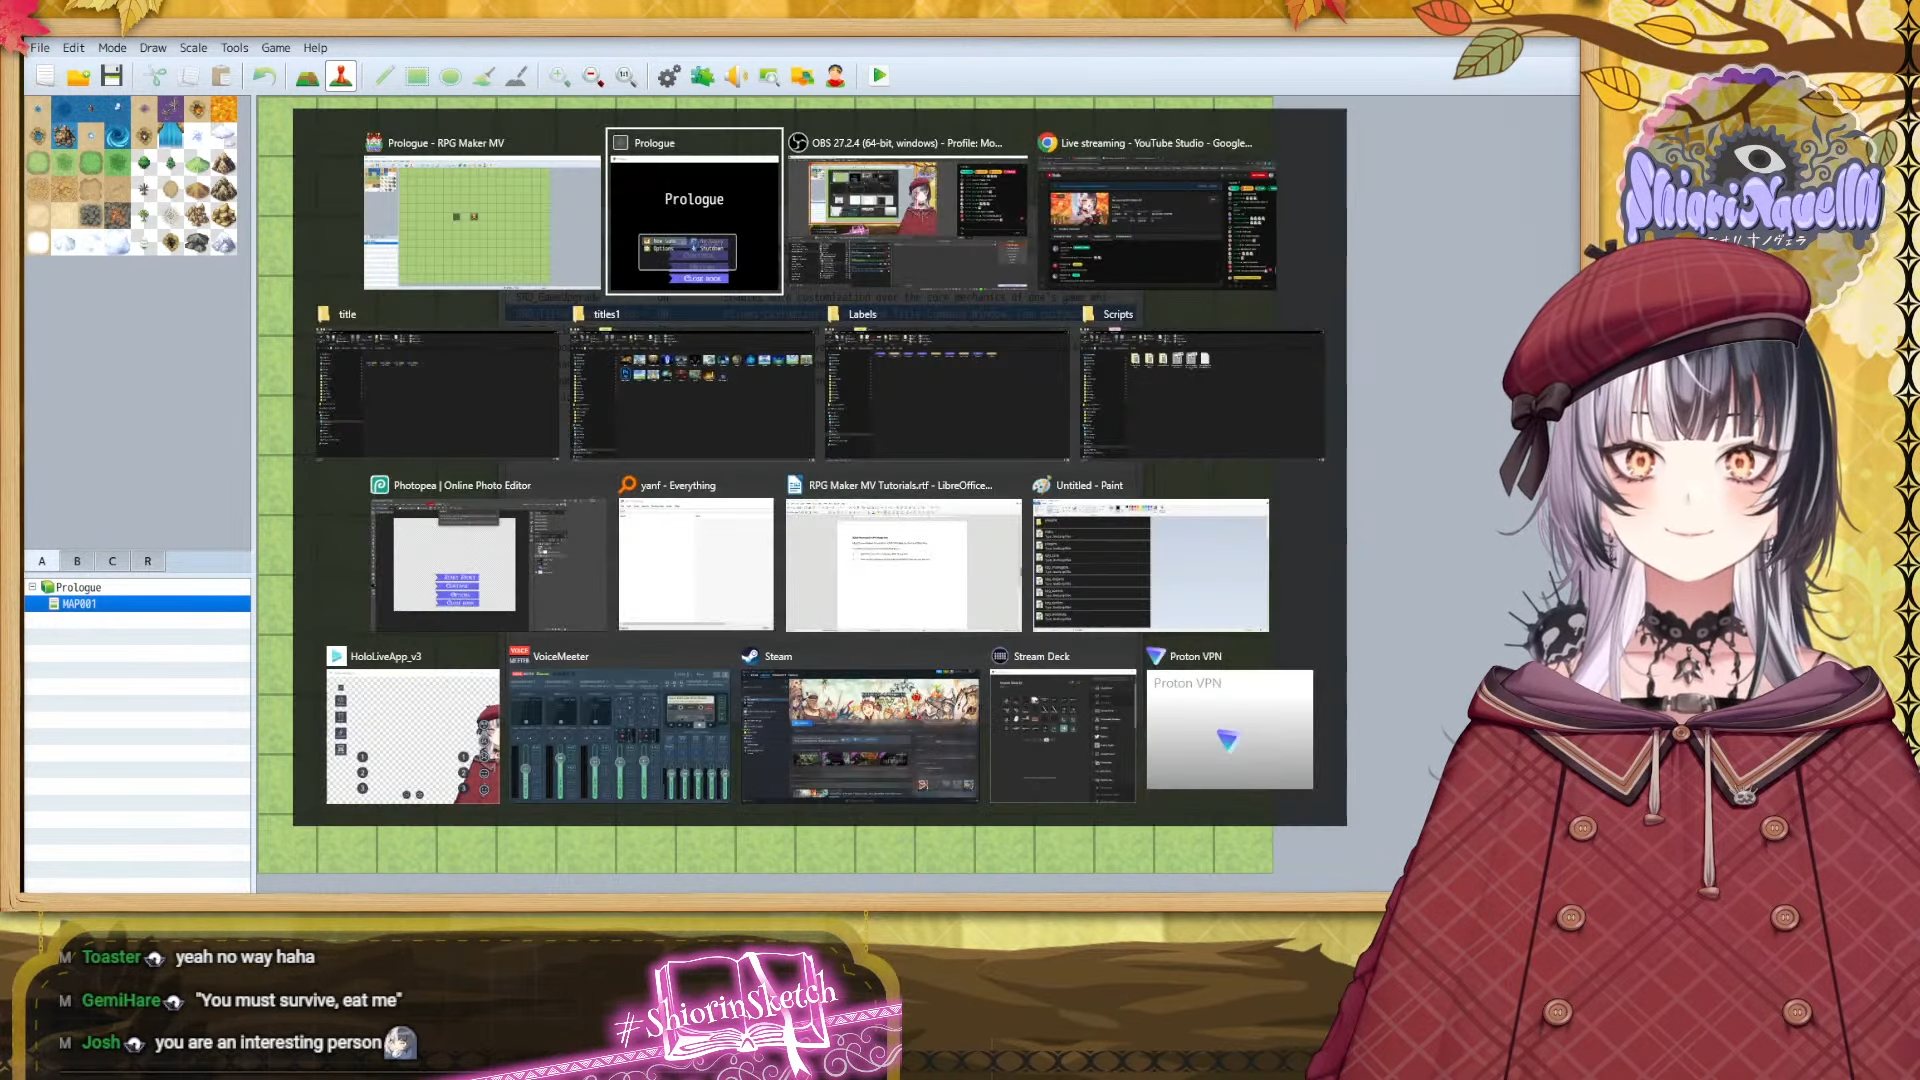Select the Pencil drawing tool
This screenshot has height=1080, width=1920.
click(384, 76)
